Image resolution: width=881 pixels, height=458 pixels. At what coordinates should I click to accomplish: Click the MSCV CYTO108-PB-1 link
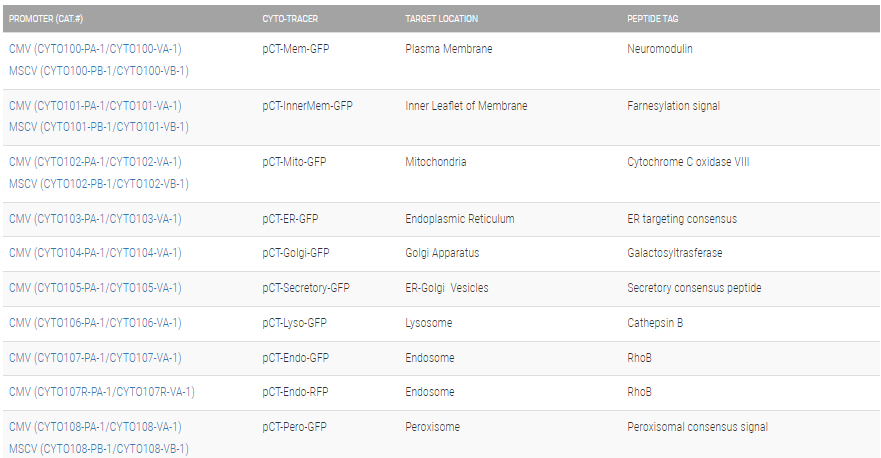[x=98, y=449]
